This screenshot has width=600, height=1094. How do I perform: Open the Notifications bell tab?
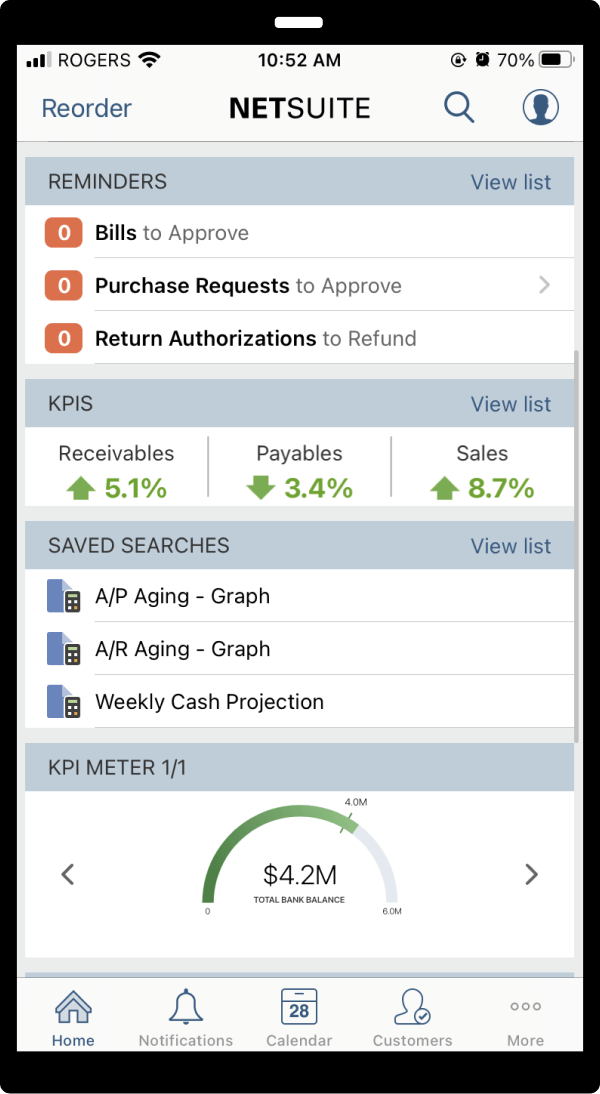(x=186, y=1019)
